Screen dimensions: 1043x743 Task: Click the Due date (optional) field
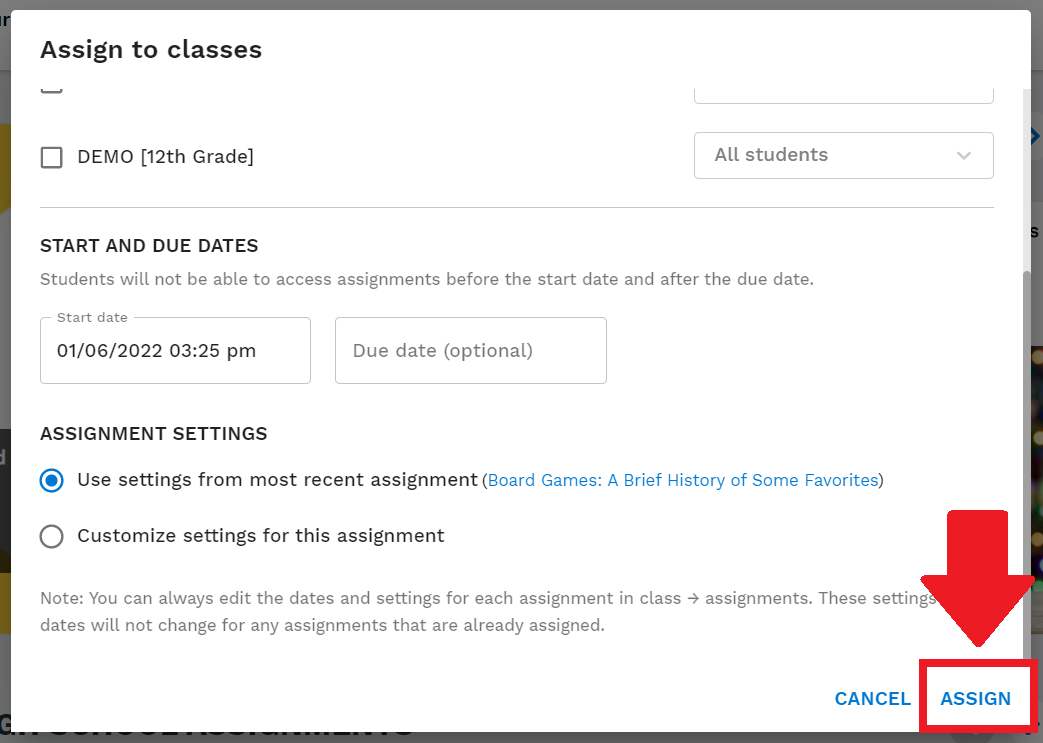[x=470, y=350]
